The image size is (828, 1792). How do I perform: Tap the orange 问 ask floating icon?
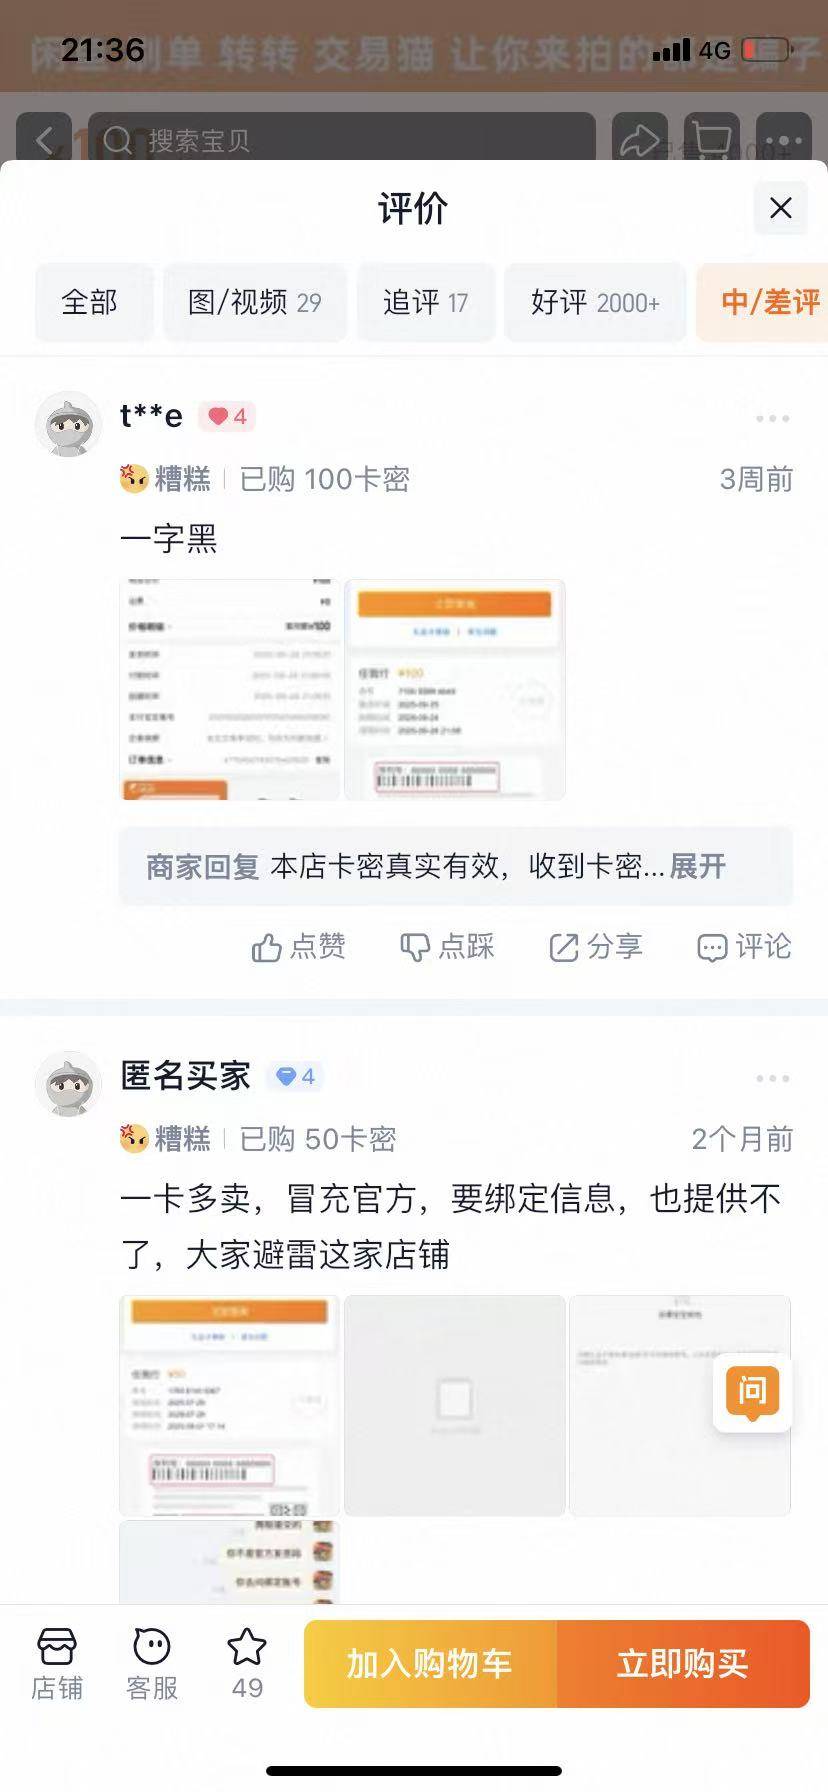click(752, 1392)
